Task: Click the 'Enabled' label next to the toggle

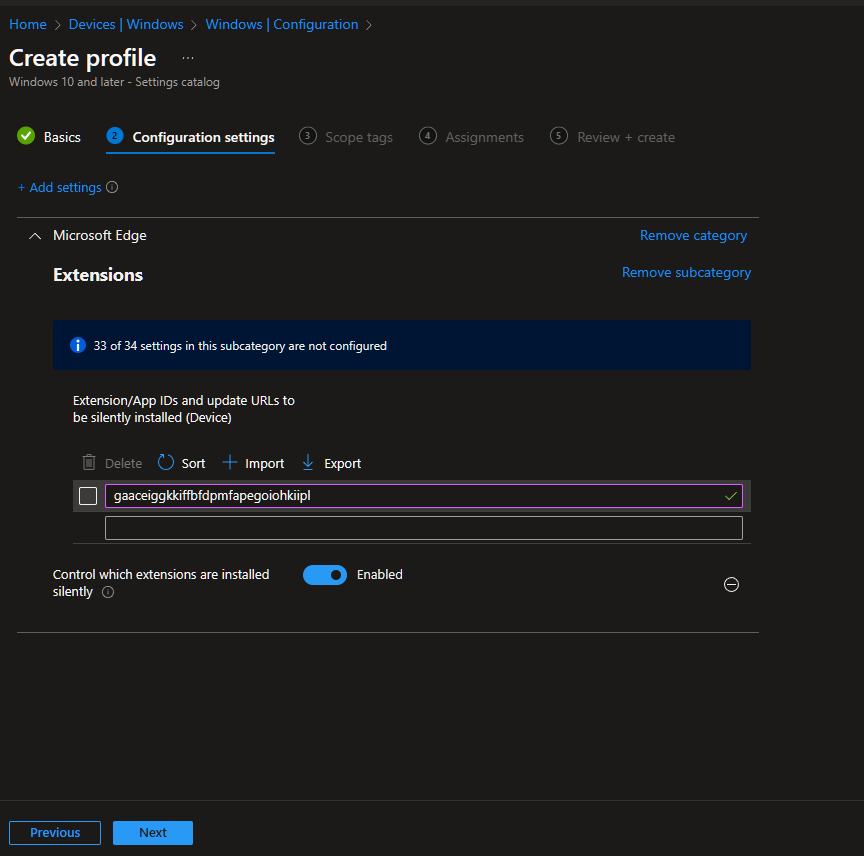Action: point(380,574)
